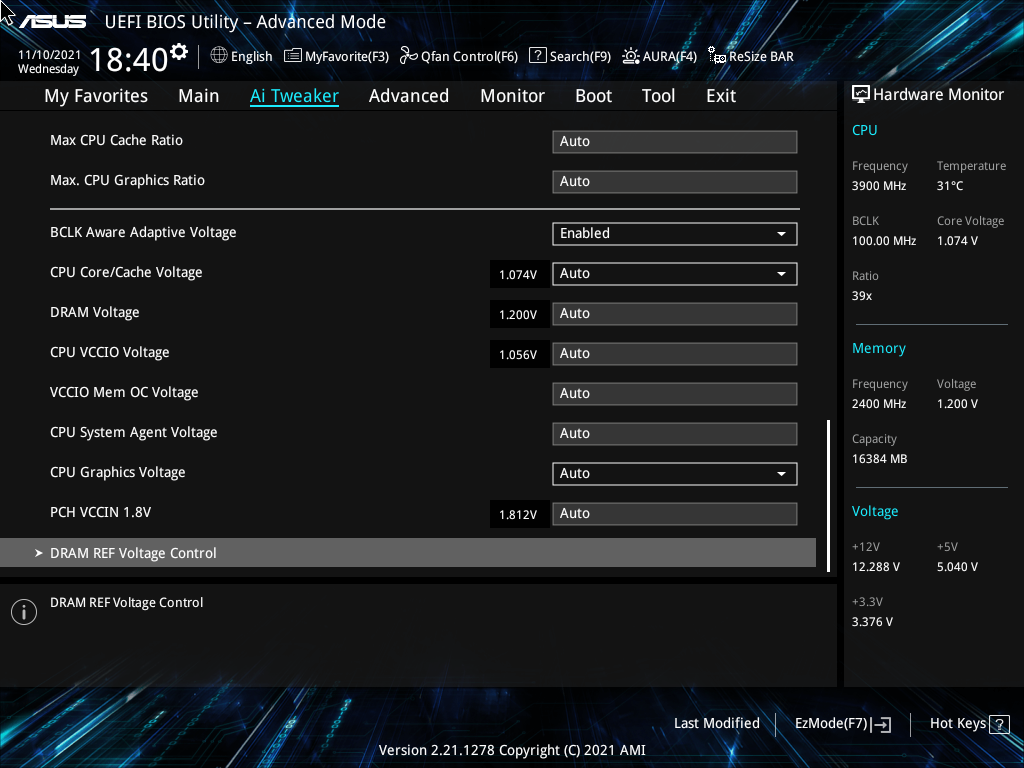Click the 1.056V VCCIO readout
The image size is (1024, 768).
point(519,355)
